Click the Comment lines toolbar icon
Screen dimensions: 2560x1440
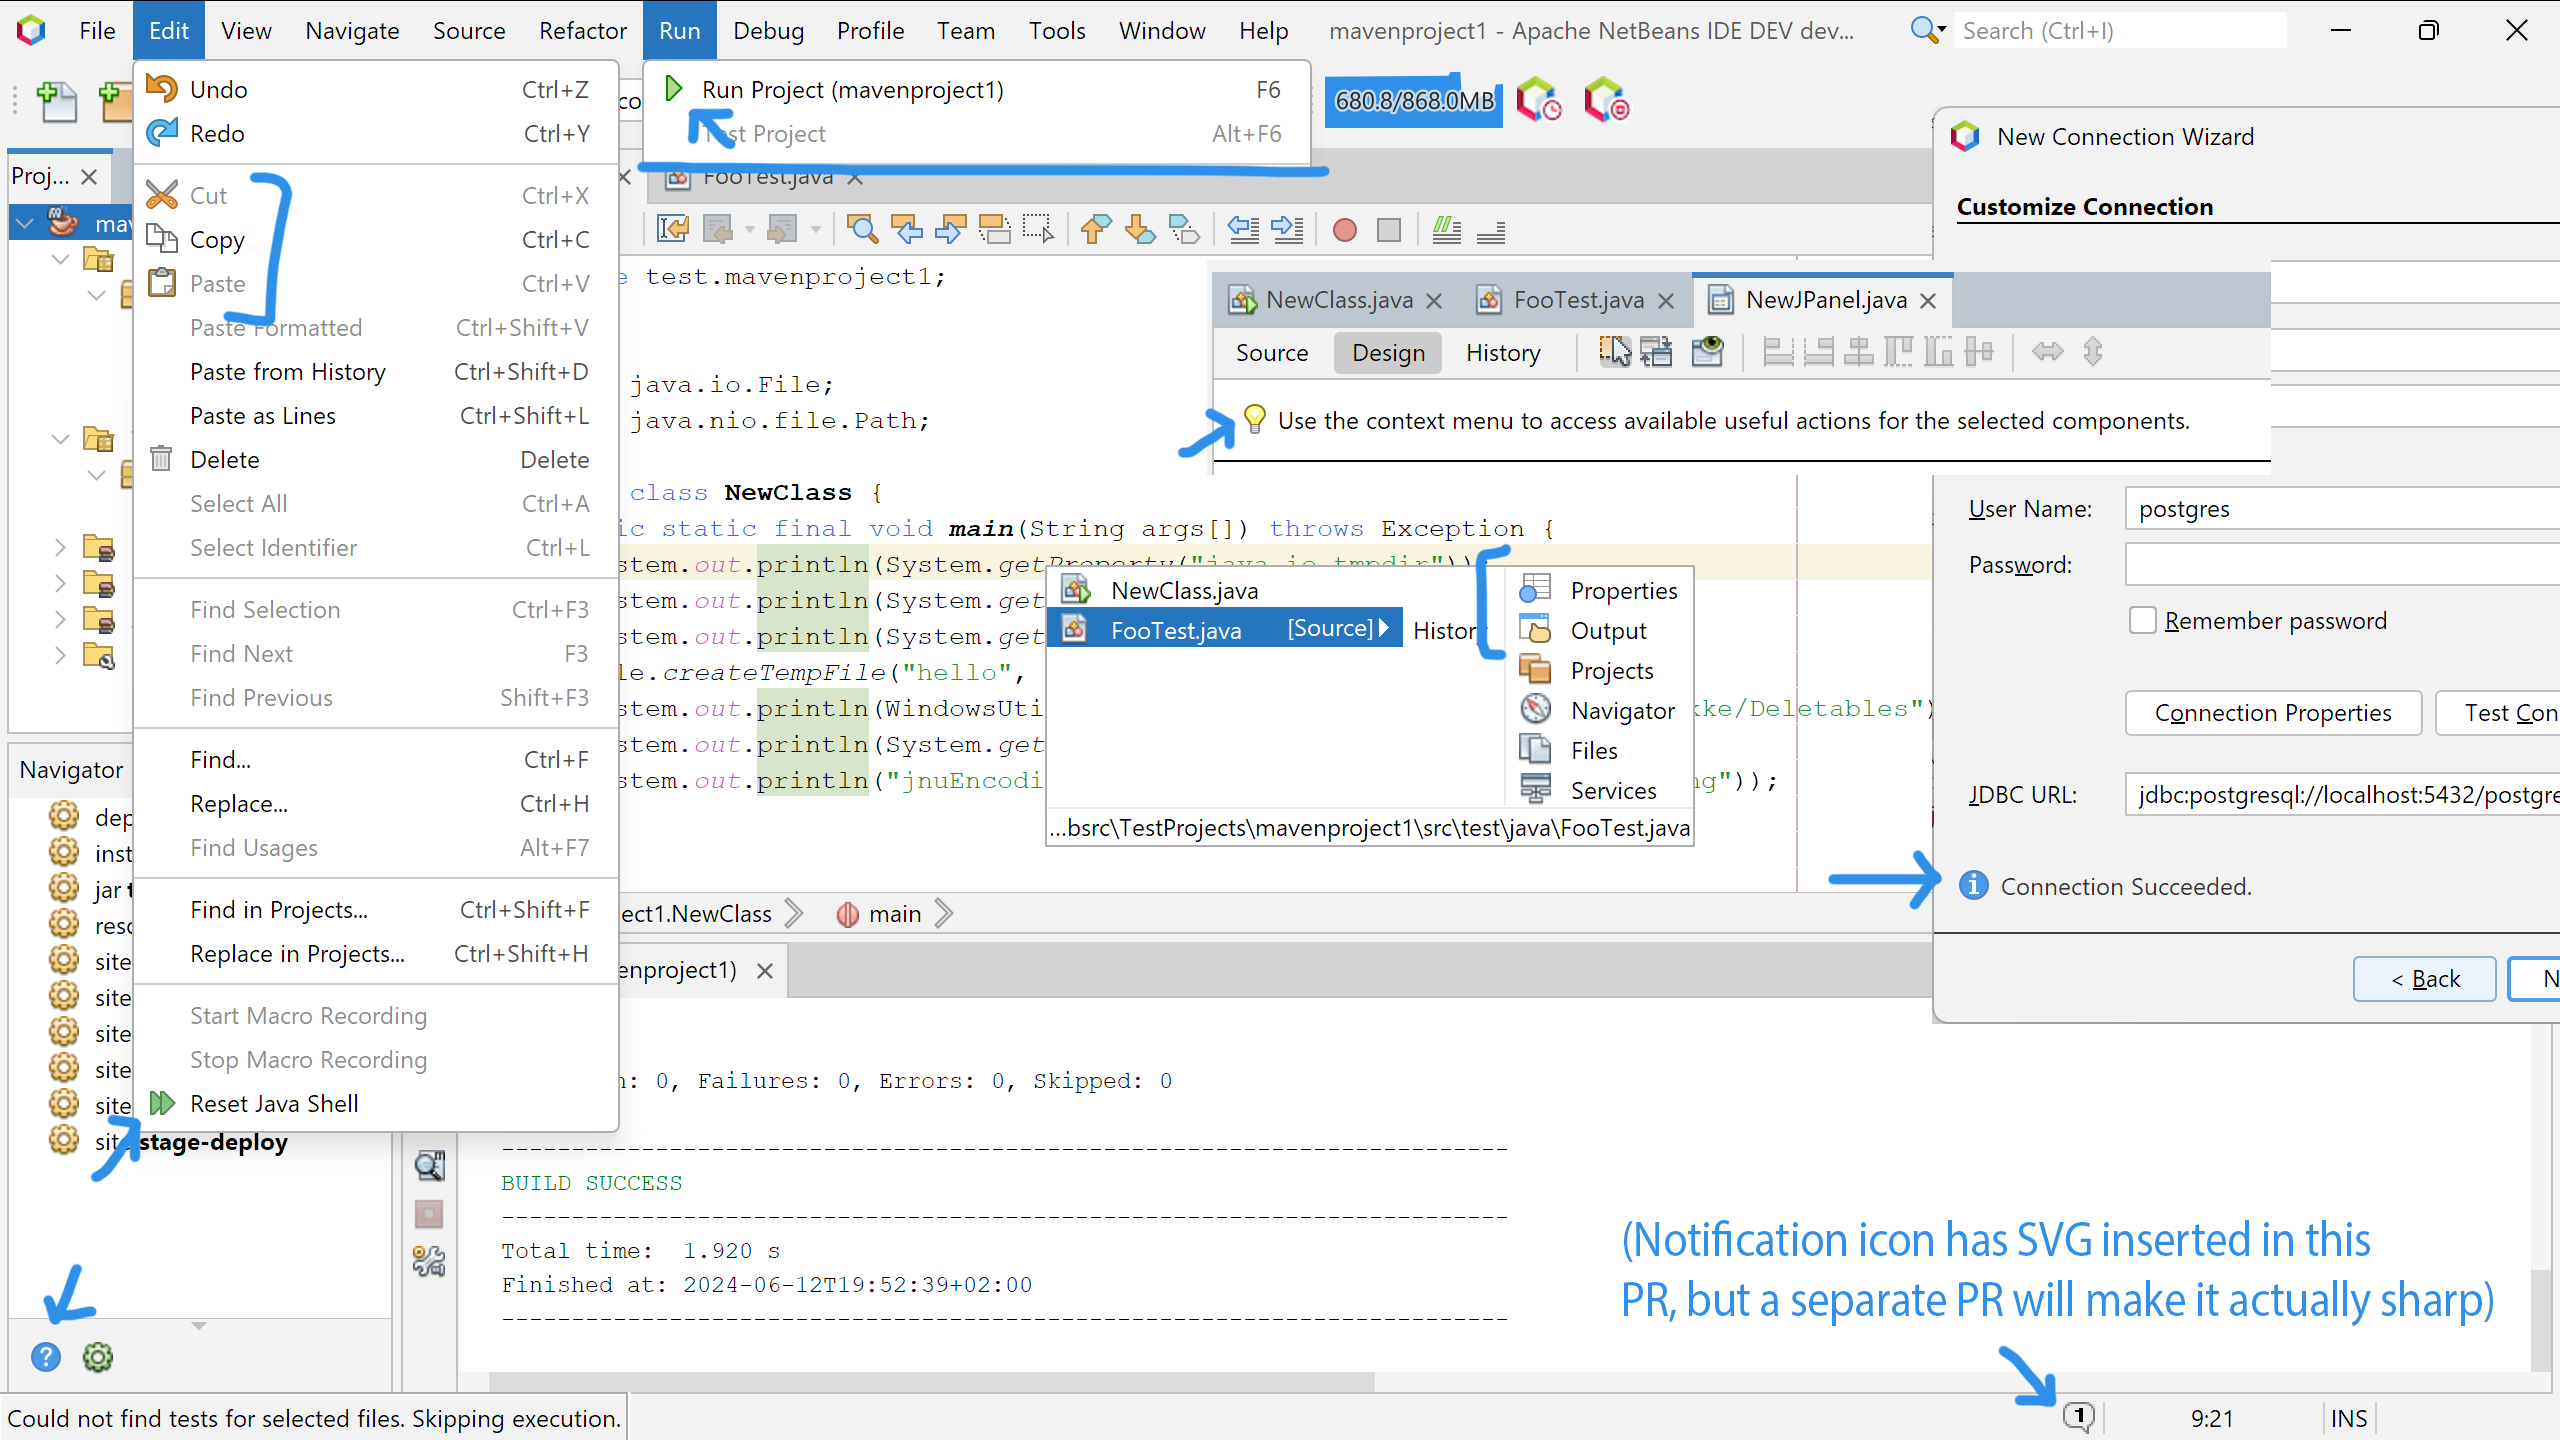(x=1446, y=230)
